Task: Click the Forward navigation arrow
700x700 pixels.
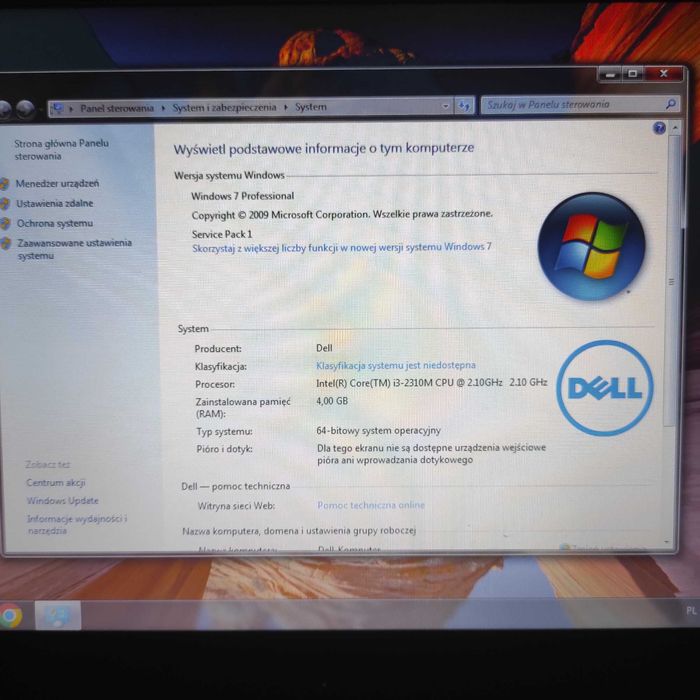Action: pos(25,108)
